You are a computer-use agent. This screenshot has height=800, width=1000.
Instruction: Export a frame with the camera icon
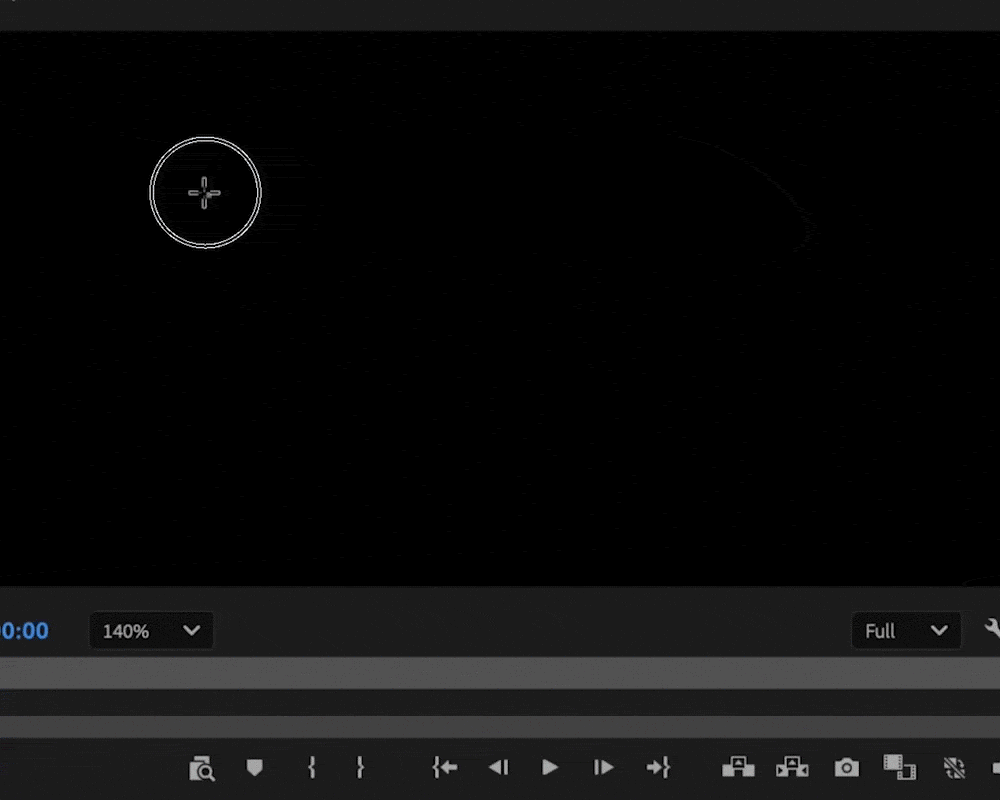pyautogui.click(x=846, y=767)
